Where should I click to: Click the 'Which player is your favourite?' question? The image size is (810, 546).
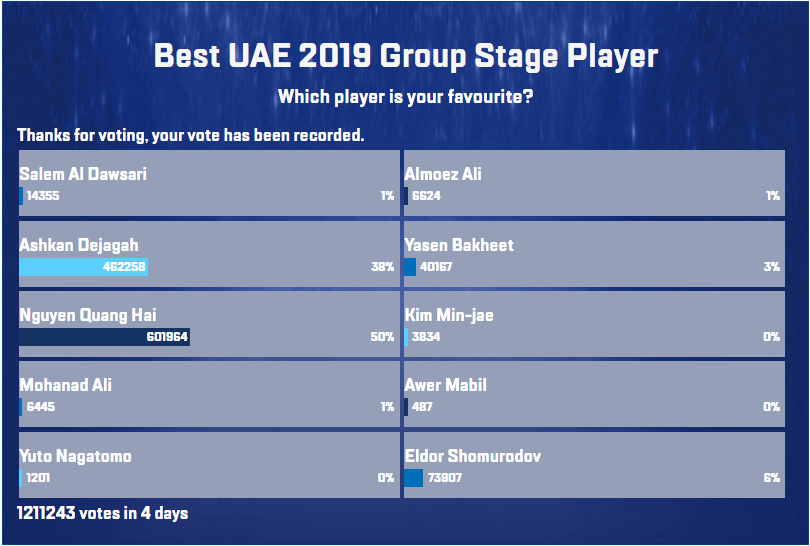405,97
